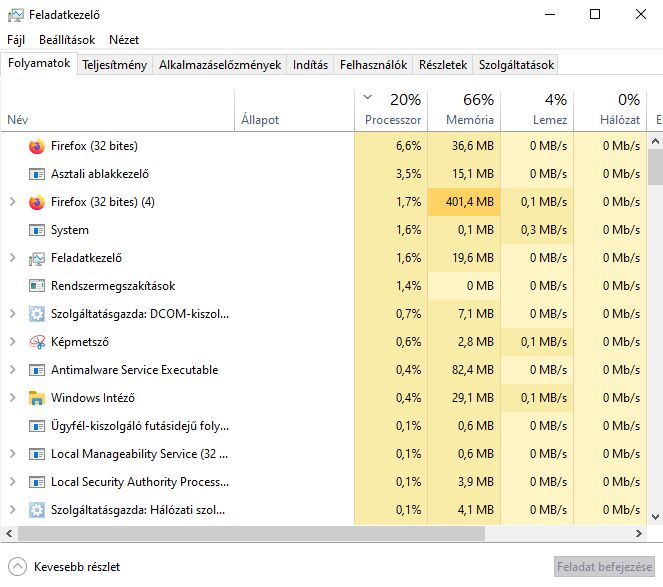Select the System row name
663x587 pixels.
pos(70,230)
